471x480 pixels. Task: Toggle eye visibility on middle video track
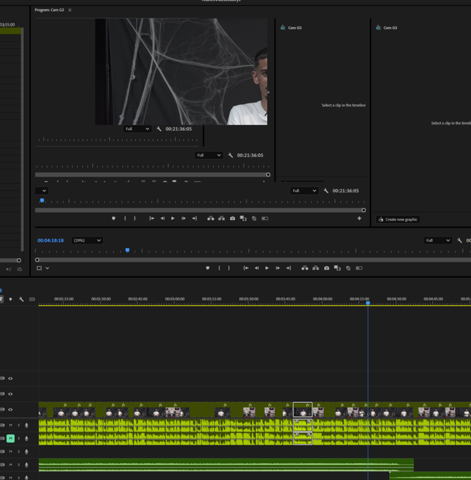10,394
